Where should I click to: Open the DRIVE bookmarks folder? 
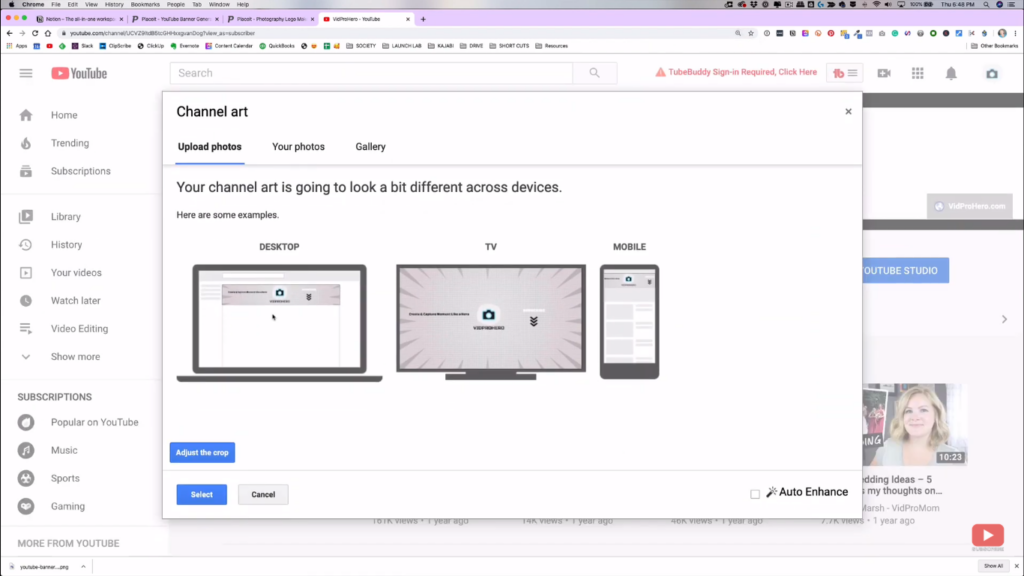(472, 46)
